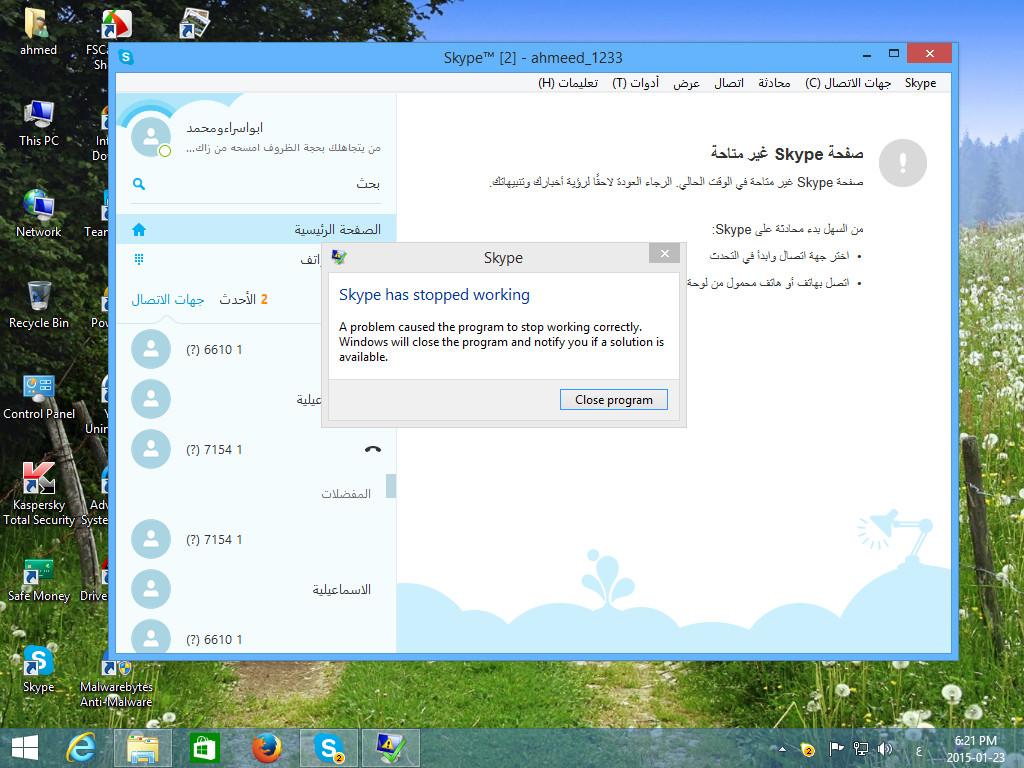
Task: Edit the mood message under the profile name
Action: coord(283,148)
